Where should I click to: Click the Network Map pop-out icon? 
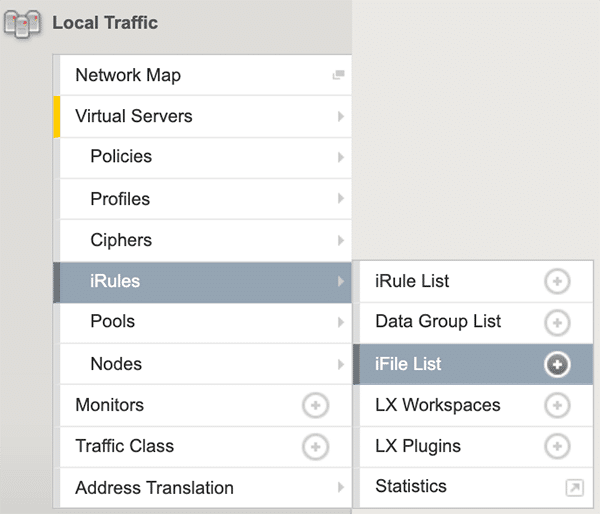[x=338, y=75]
